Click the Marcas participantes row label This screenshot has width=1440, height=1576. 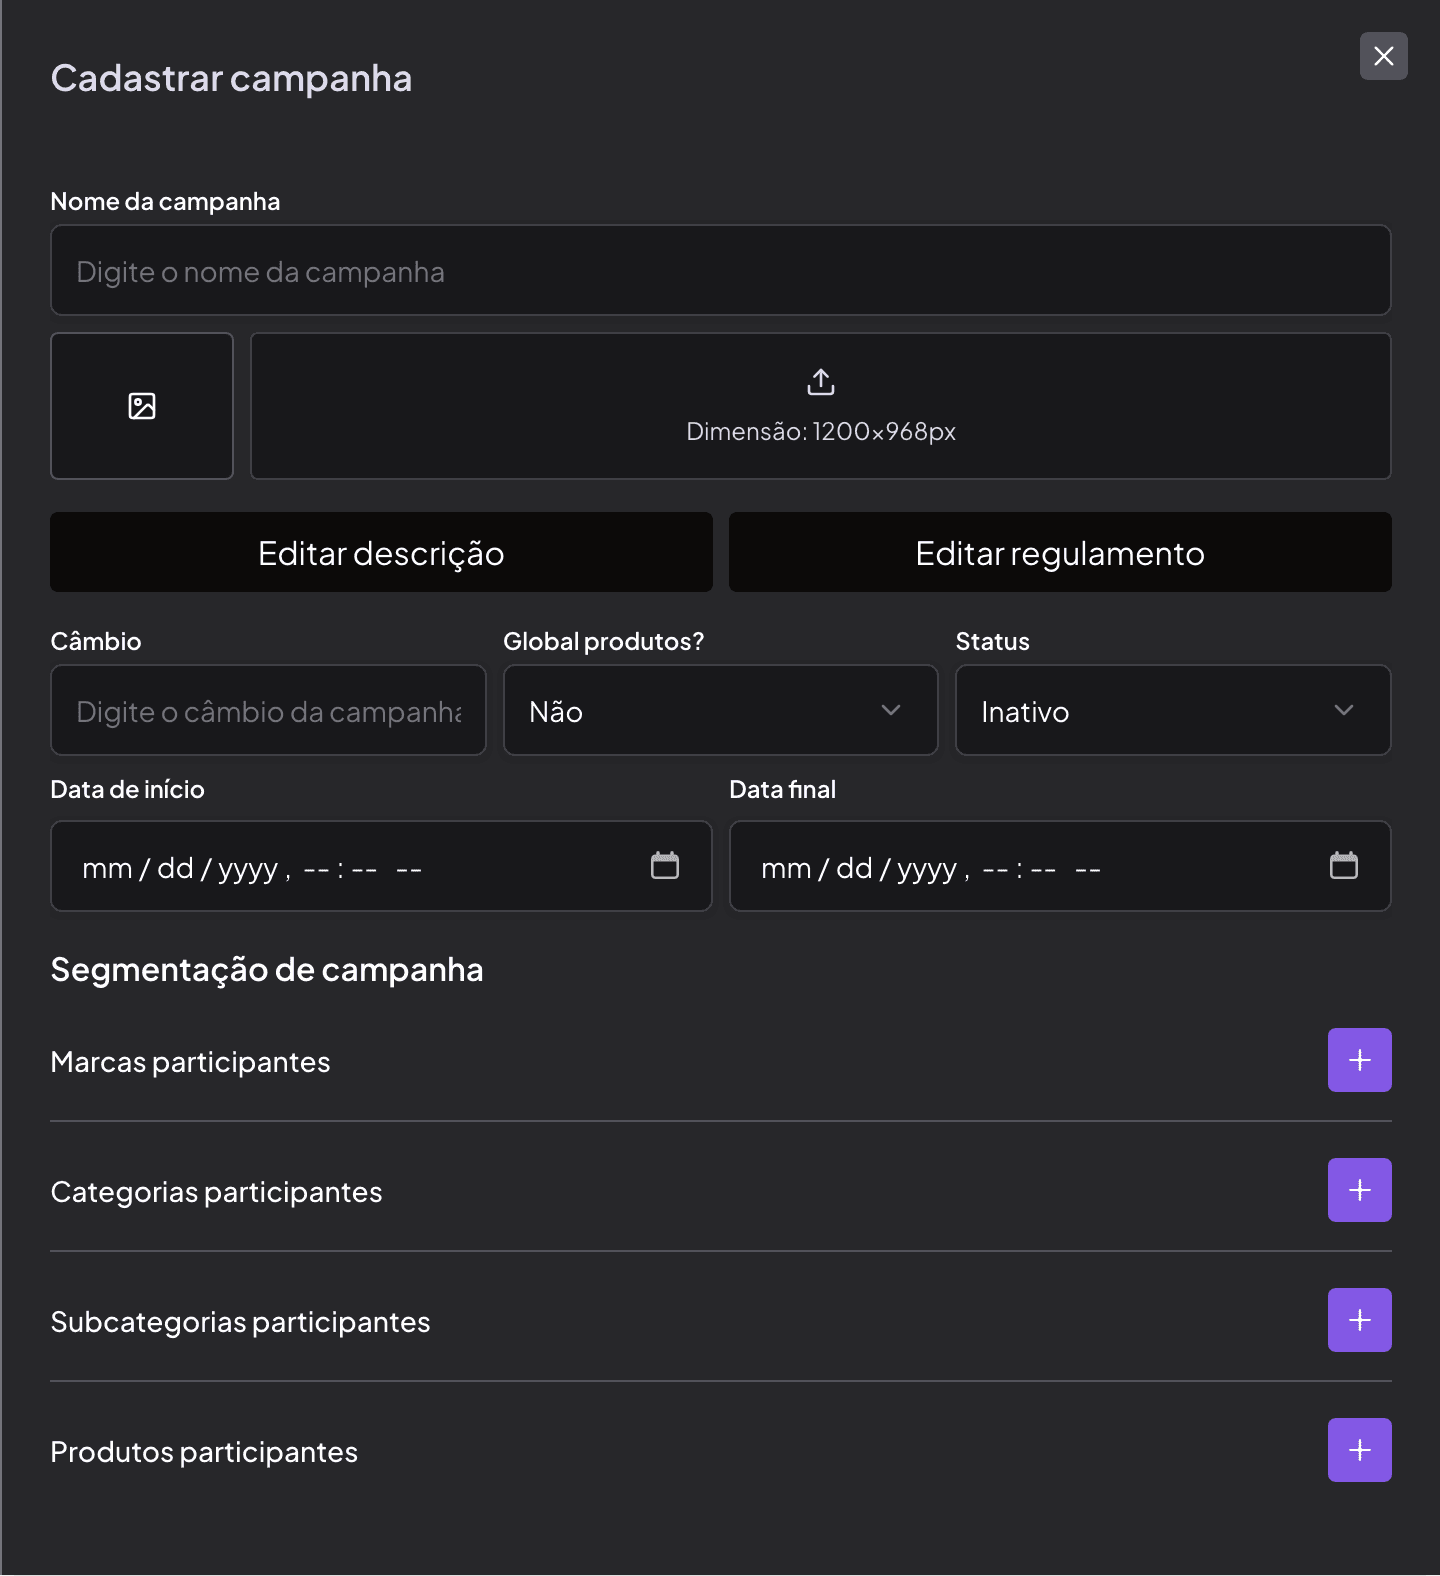[x=190, y=1062]
